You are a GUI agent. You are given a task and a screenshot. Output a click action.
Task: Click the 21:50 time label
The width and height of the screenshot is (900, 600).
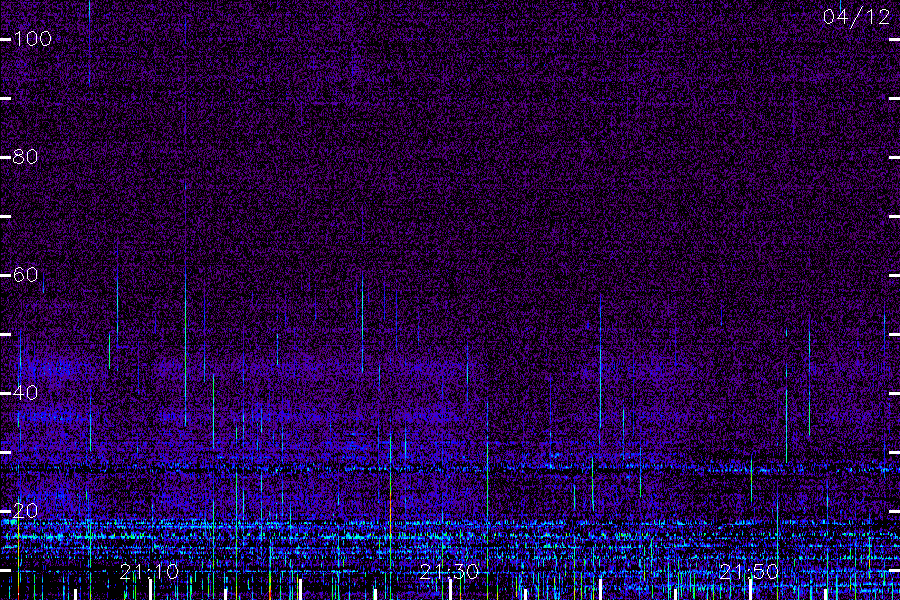[748, 572]
